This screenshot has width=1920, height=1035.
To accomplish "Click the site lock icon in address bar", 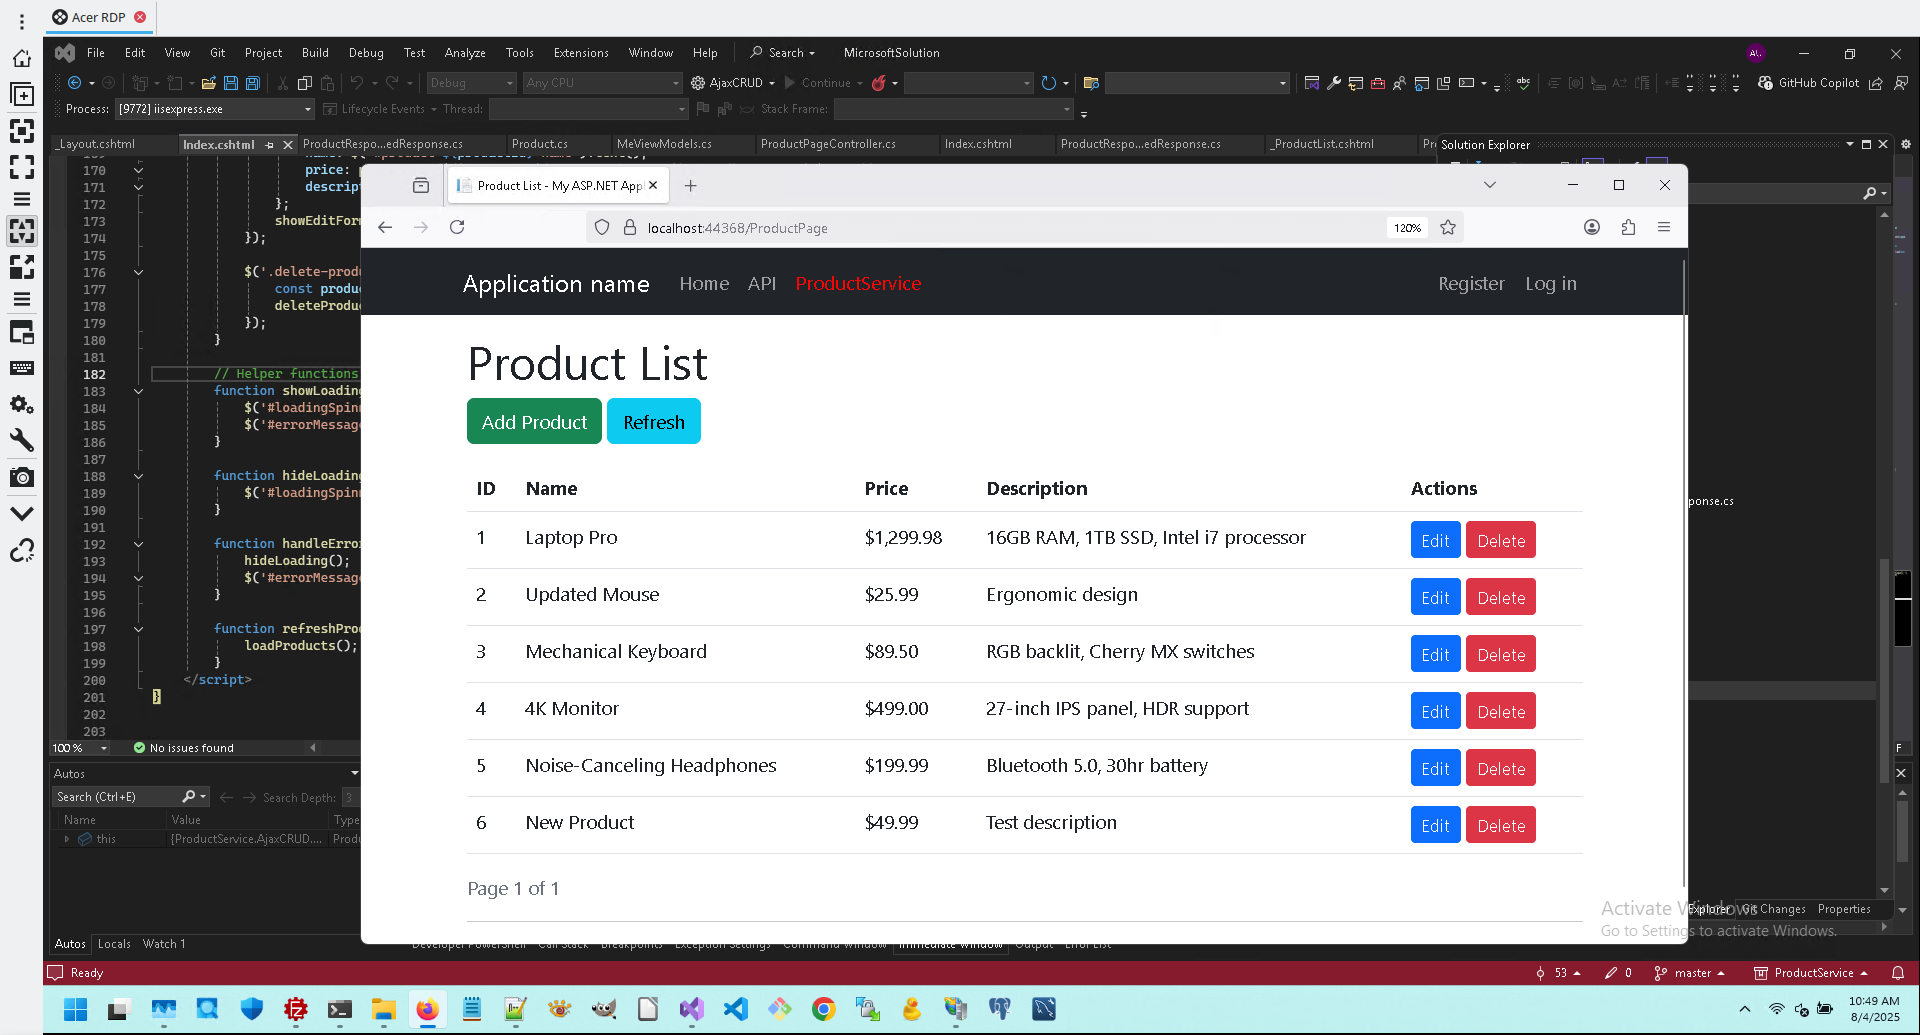I will 630,228.
